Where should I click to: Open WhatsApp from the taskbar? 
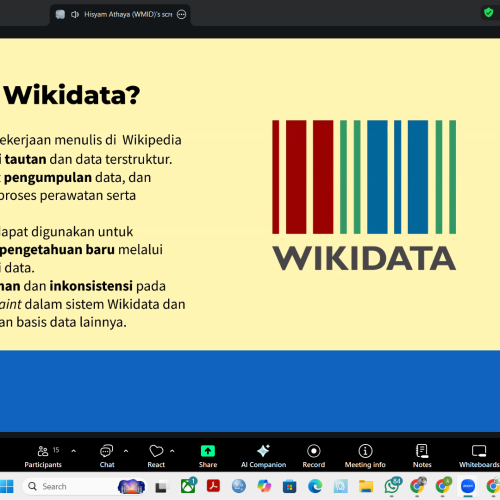(392, 485)
